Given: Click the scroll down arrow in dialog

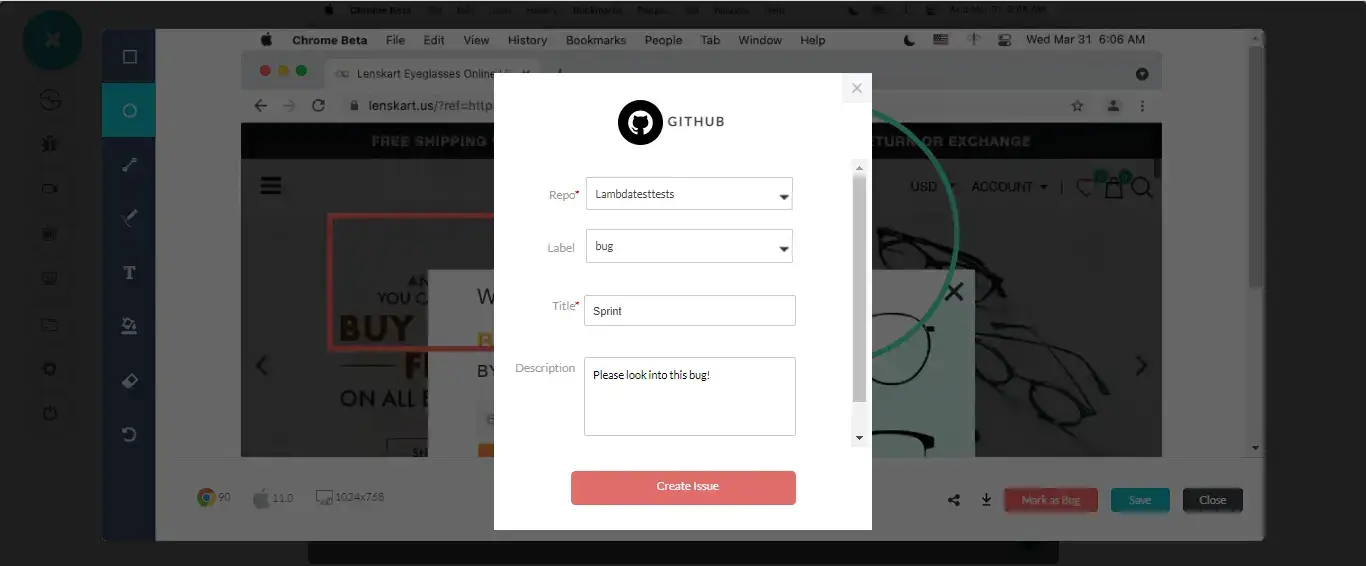Looking at the screenshot, I should [858, 438].
